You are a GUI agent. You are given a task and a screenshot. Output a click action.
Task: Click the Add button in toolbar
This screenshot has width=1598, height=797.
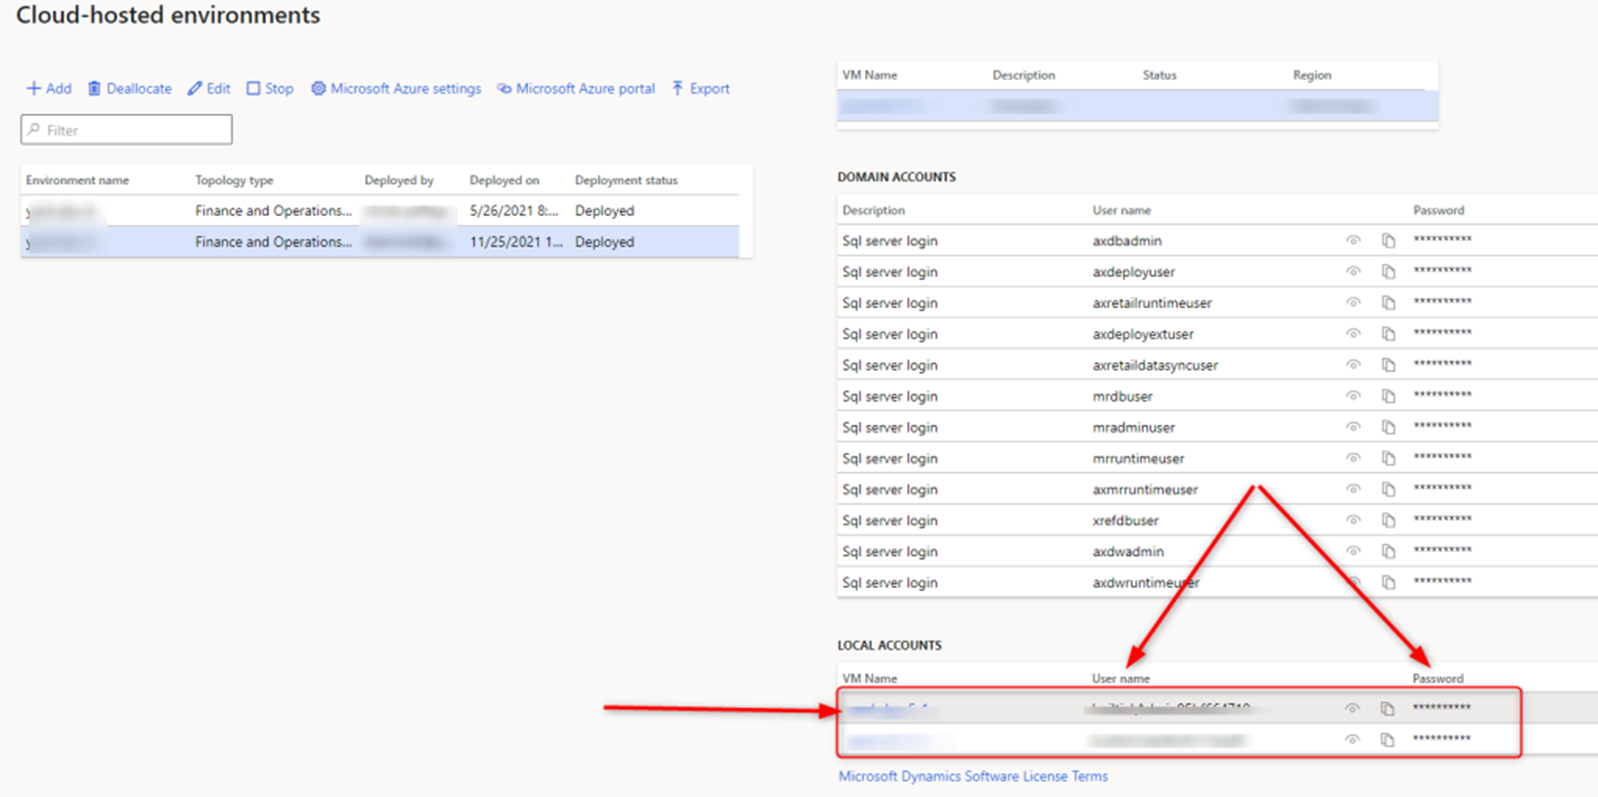coord(49,88)
